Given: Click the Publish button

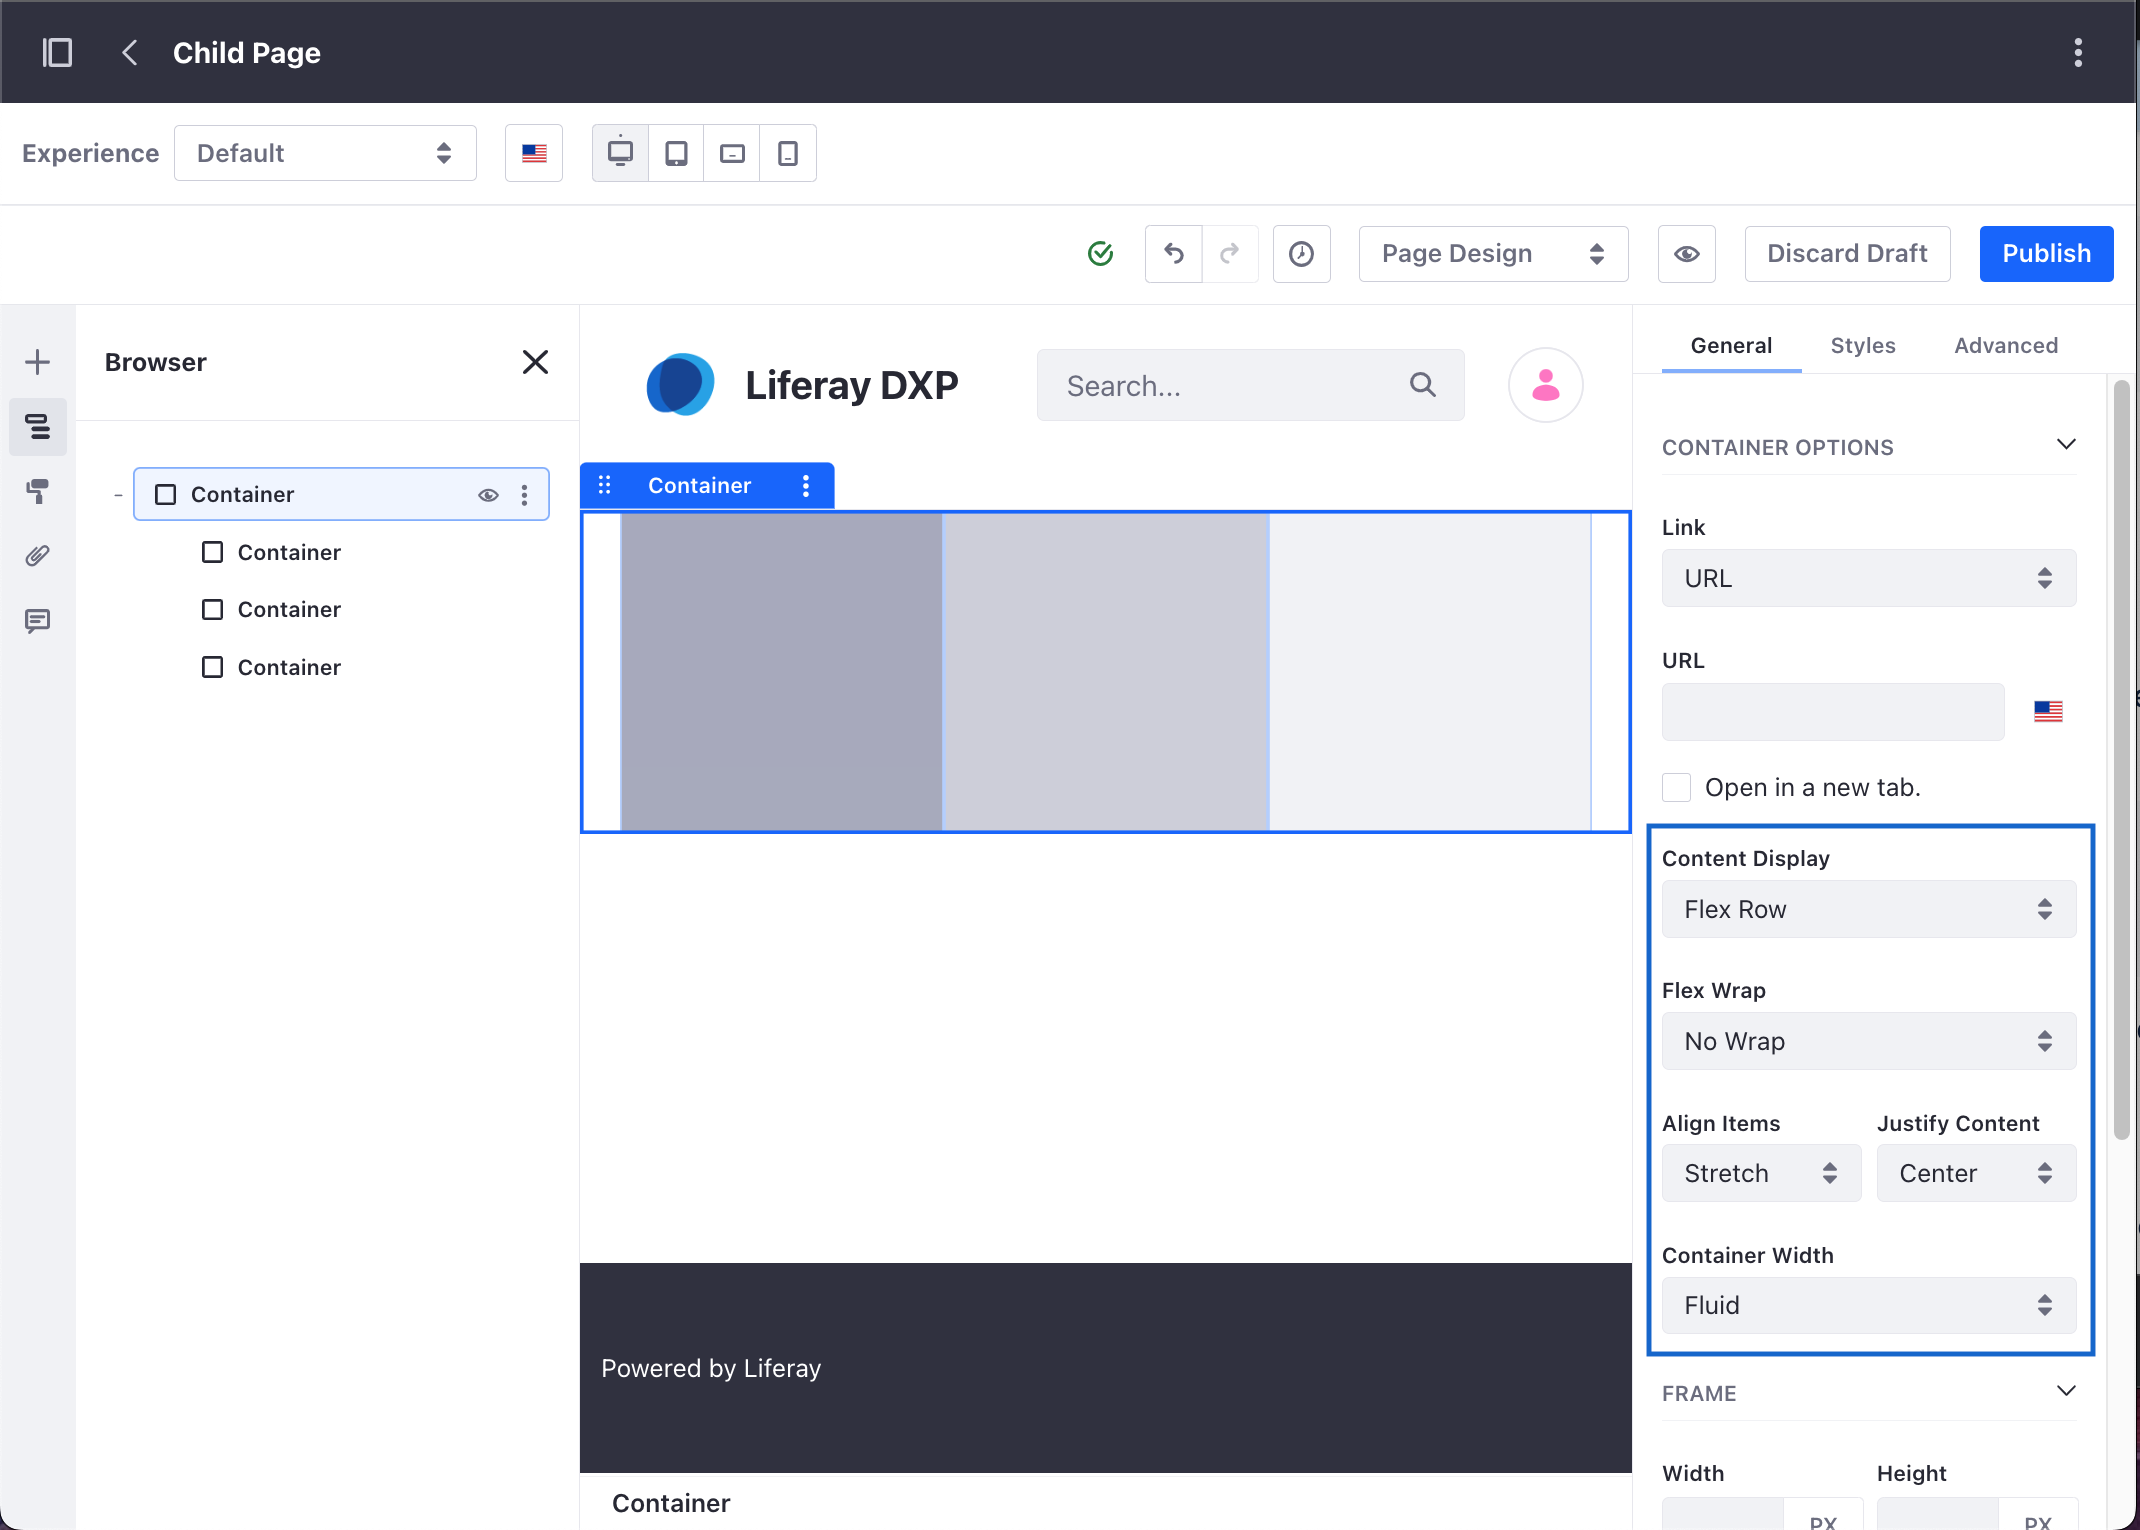Looking at the screenshot, I should [2047, 252].
